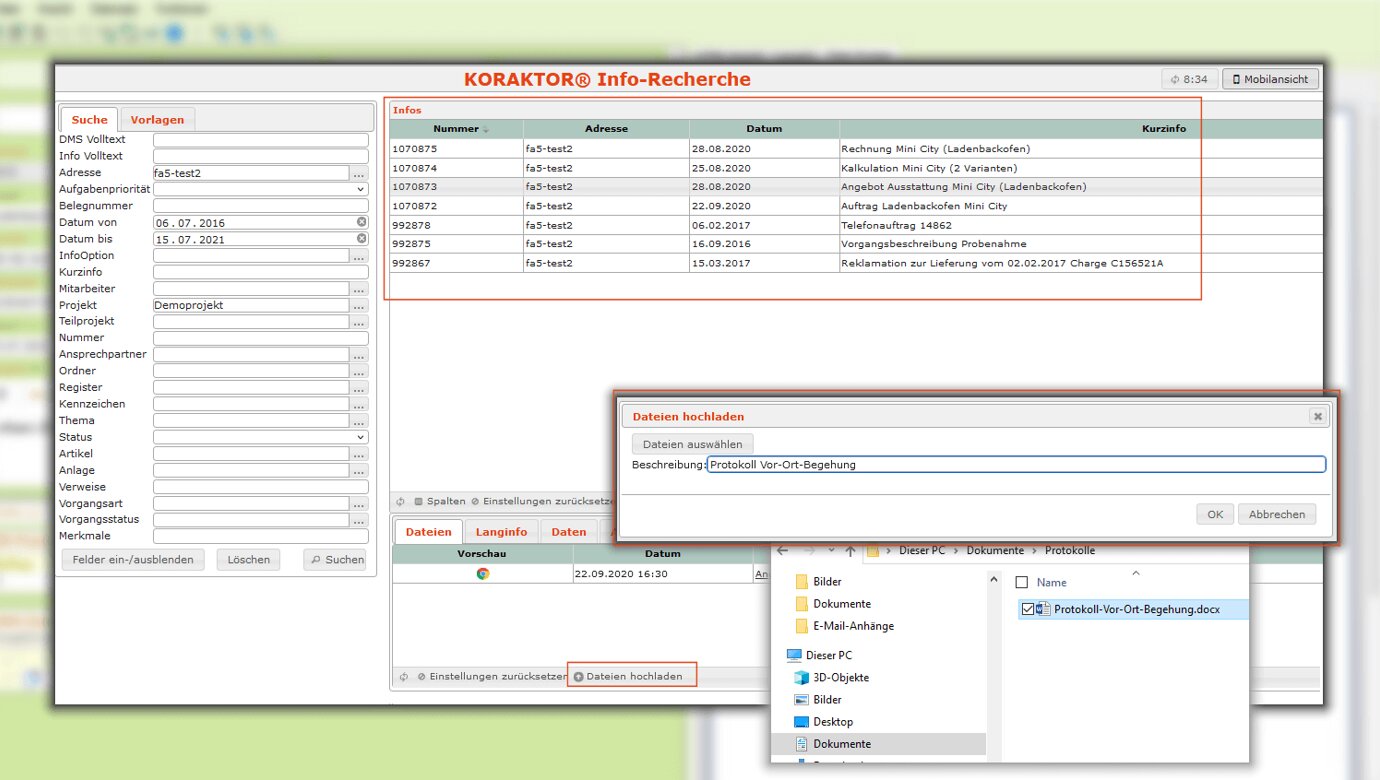Switch to the Langinfo tab
Image resolution: width=1380 pixels, height=780 pixels.
coord(501,532)
